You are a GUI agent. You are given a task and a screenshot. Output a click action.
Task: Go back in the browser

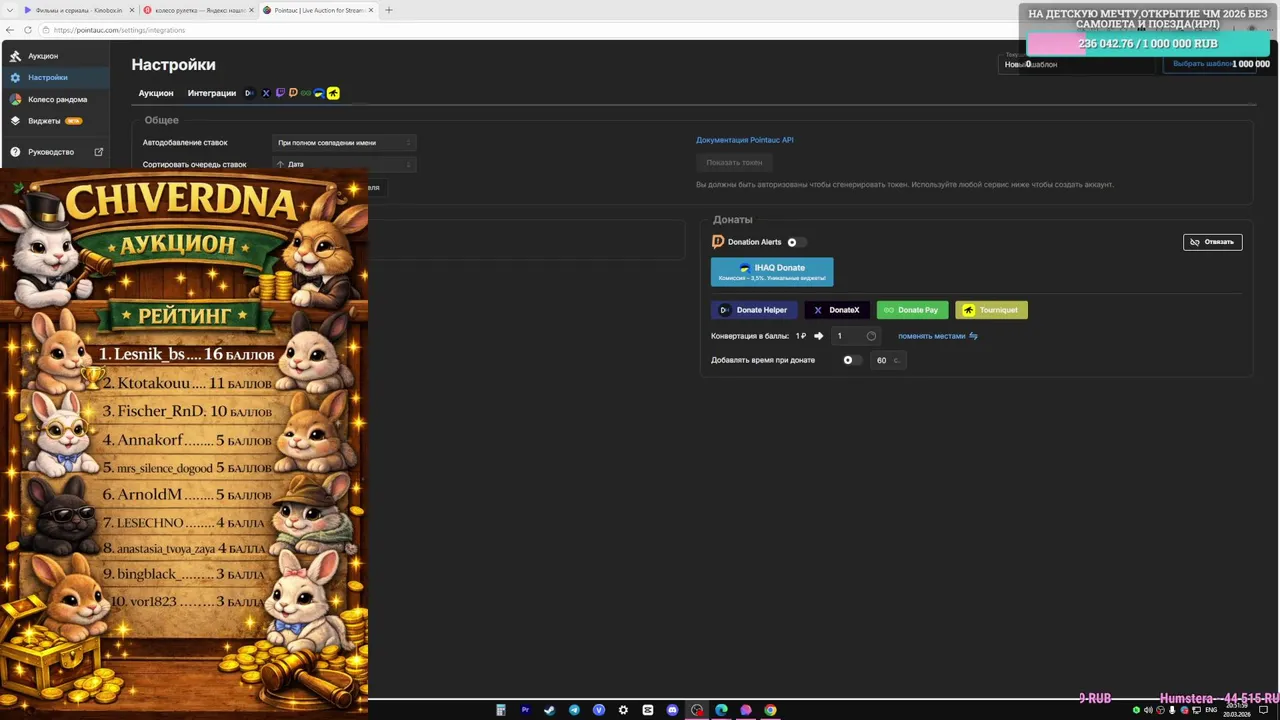click(10, 30)
